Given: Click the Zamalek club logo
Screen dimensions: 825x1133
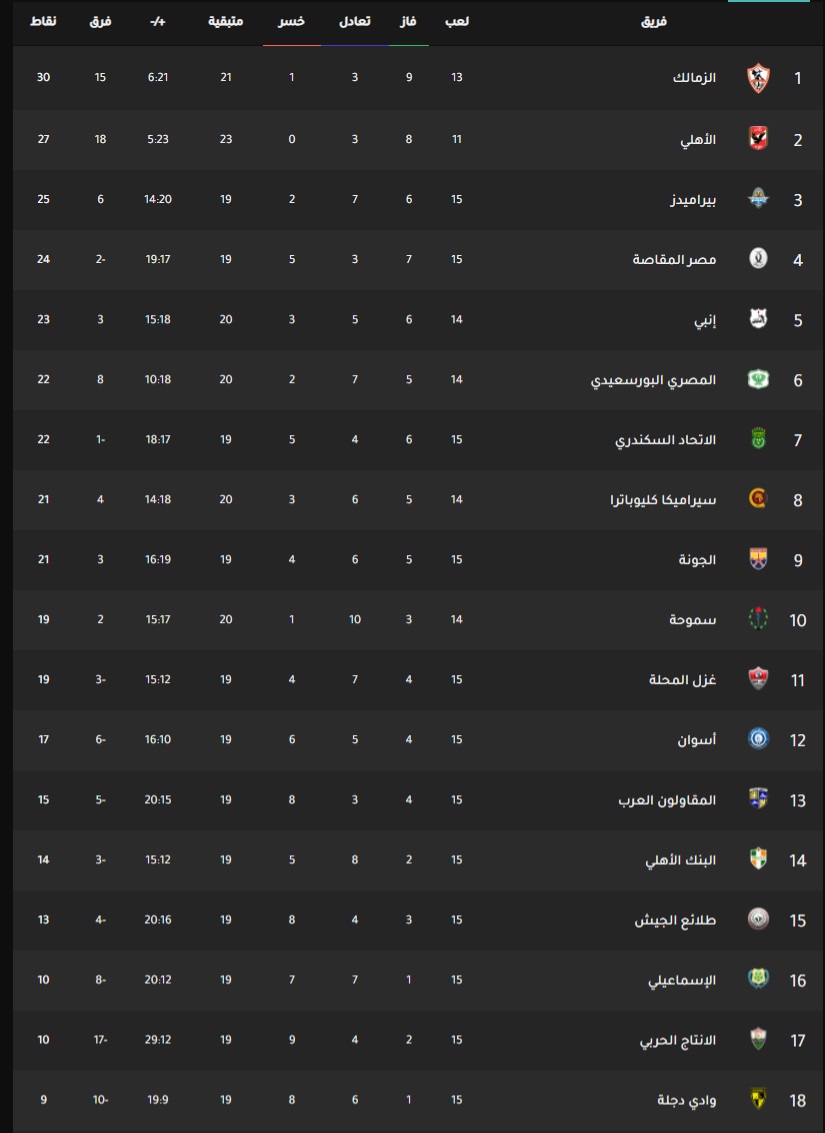Looking at the screenshot, I should coord(758,78).
